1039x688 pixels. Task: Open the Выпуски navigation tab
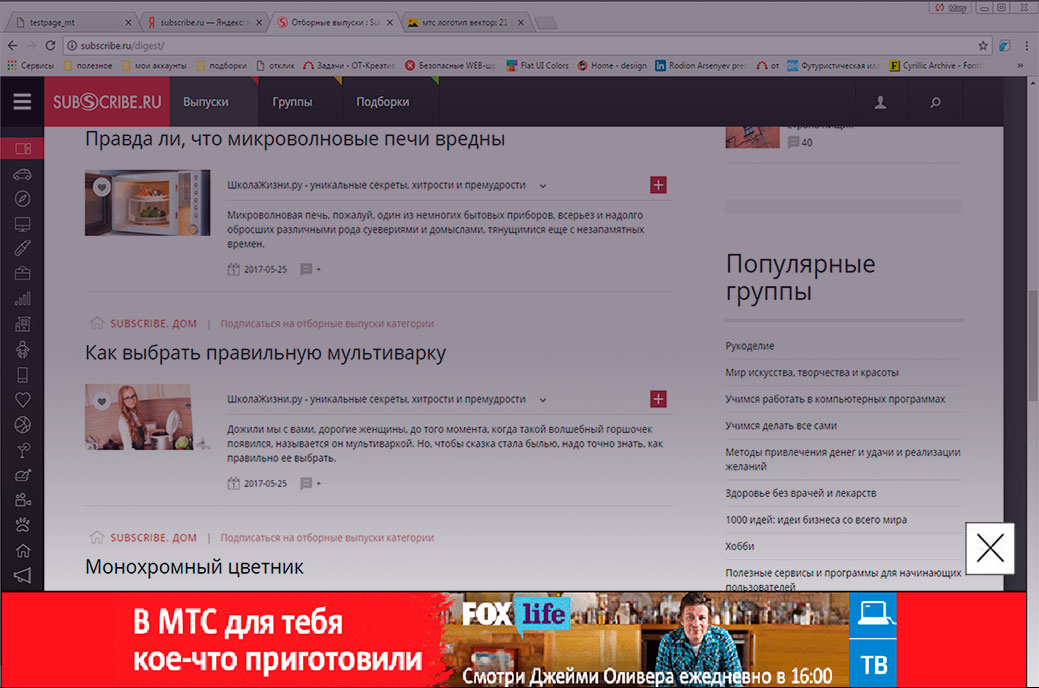tap(205, 102)
